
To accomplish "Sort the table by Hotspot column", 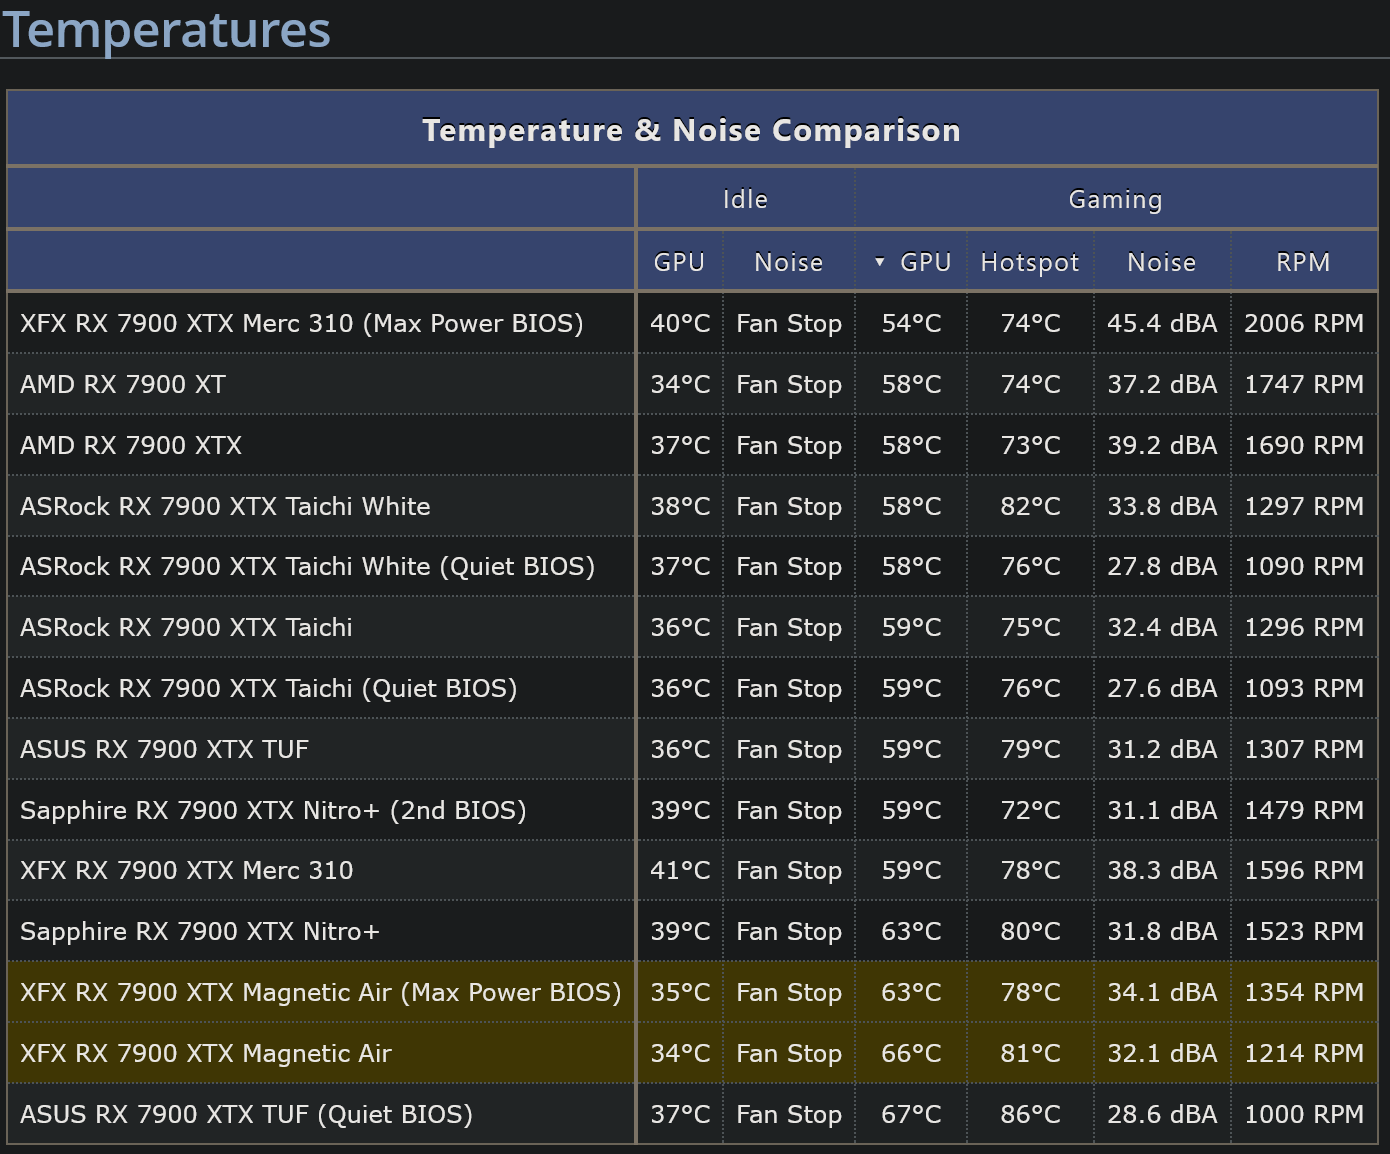I will tap(1030, 261).
